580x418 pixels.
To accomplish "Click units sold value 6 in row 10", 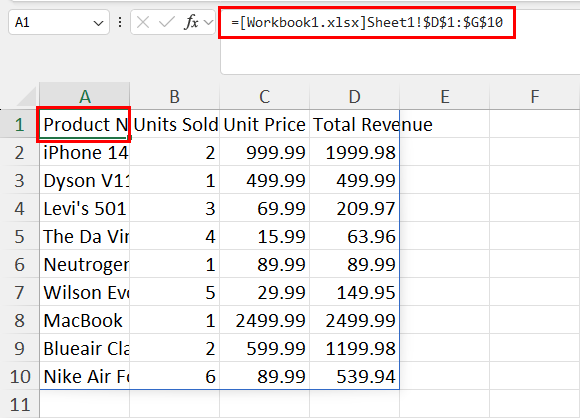I will pos(175,376).
